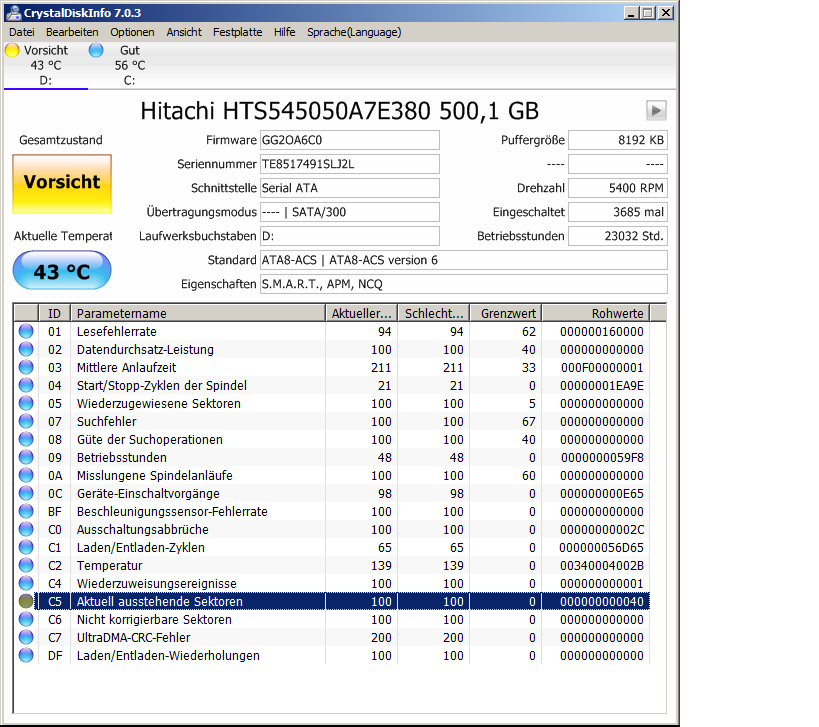Click the status icon for Lesefehlerrate

coord(26,331)
